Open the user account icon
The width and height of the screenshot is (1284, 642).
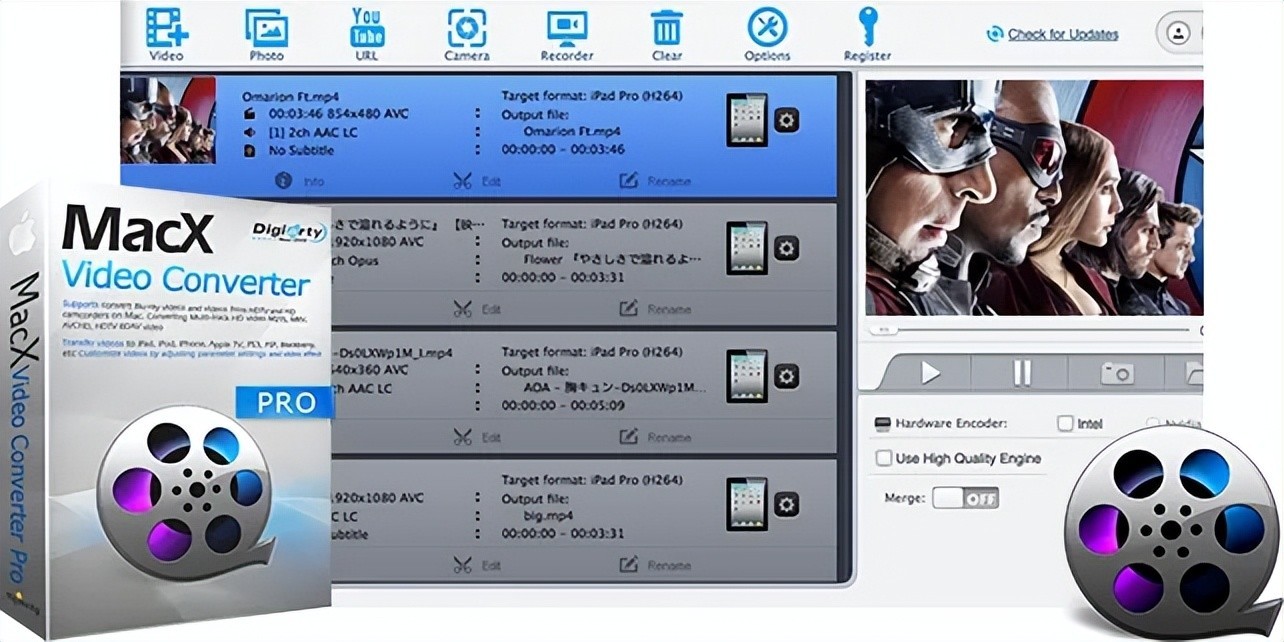tap(1180, 32)
